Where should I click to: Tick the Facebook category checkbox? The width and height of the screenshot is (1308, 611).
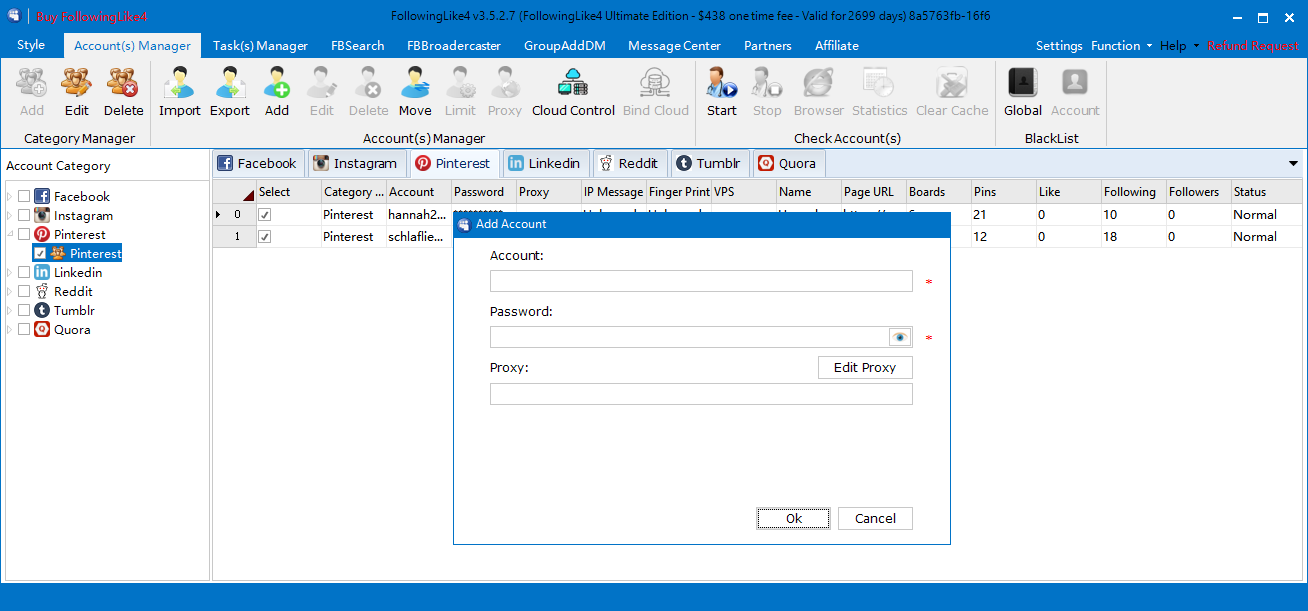(x=24, y=197)
